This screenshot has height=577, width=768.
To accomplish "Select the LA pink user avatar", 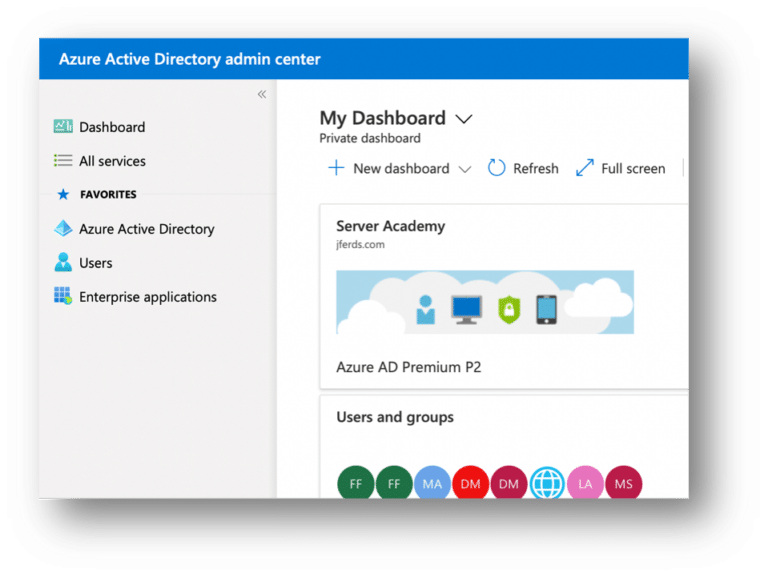I will click(x=585, y=484).
